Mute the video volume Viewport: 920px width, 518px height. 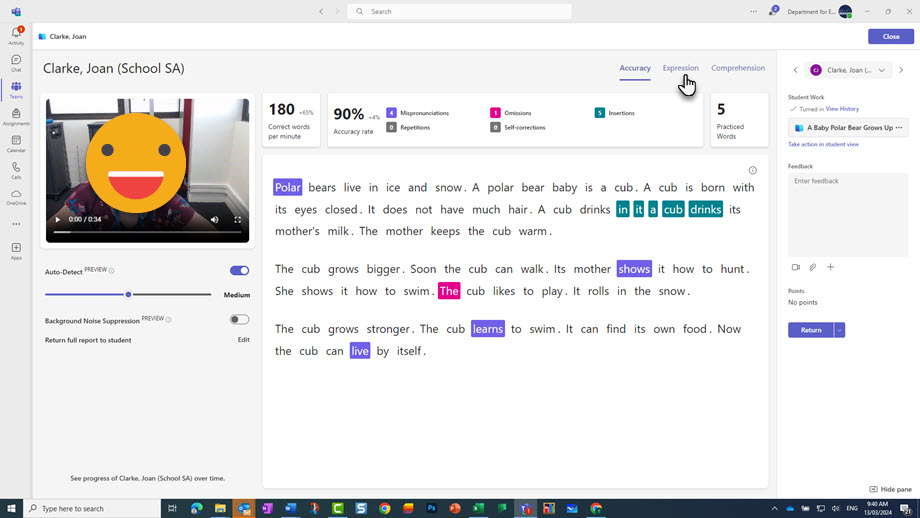click(x=215, y=219)
